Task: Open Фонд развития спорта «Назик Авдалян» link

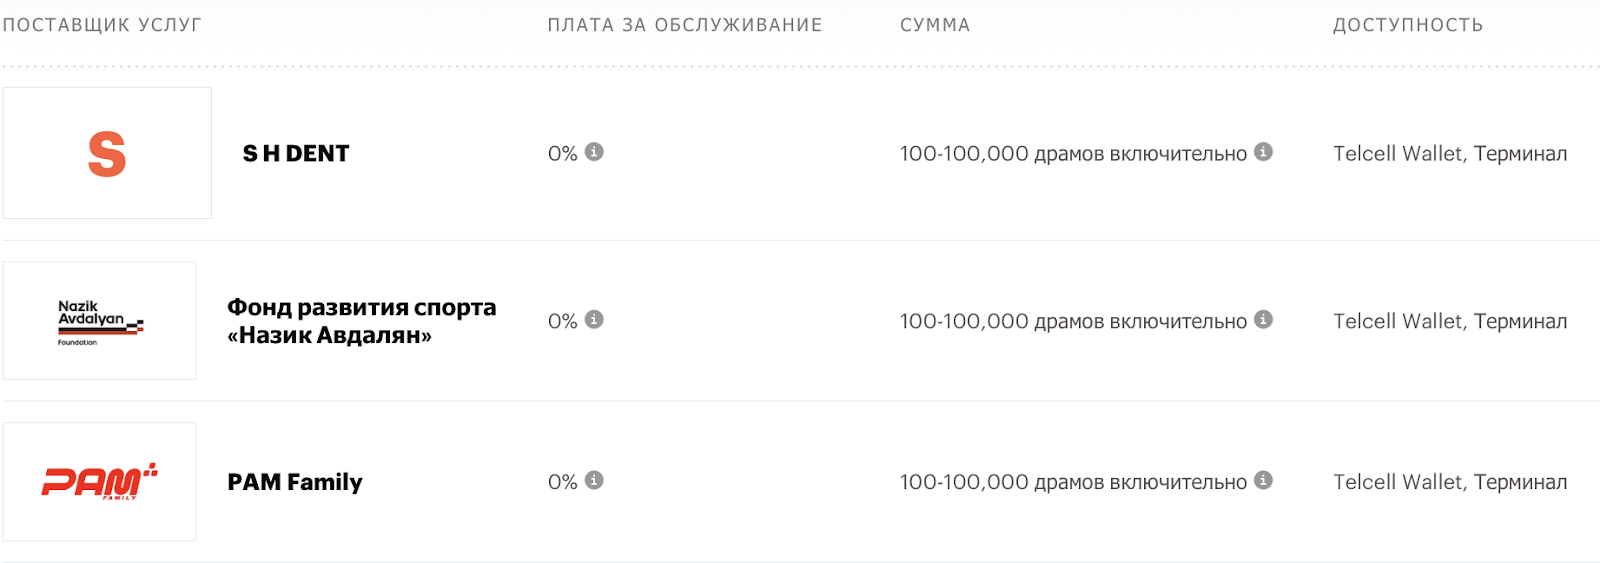Action: (x=361, y=321)
